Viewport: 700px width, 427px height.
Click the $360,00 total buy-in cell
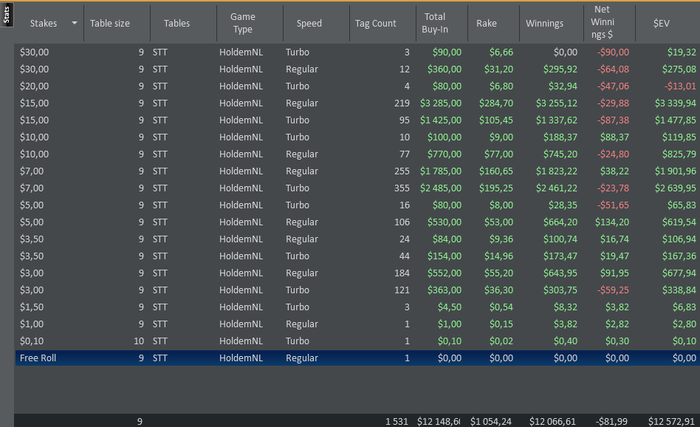click(x=444, y=69)
